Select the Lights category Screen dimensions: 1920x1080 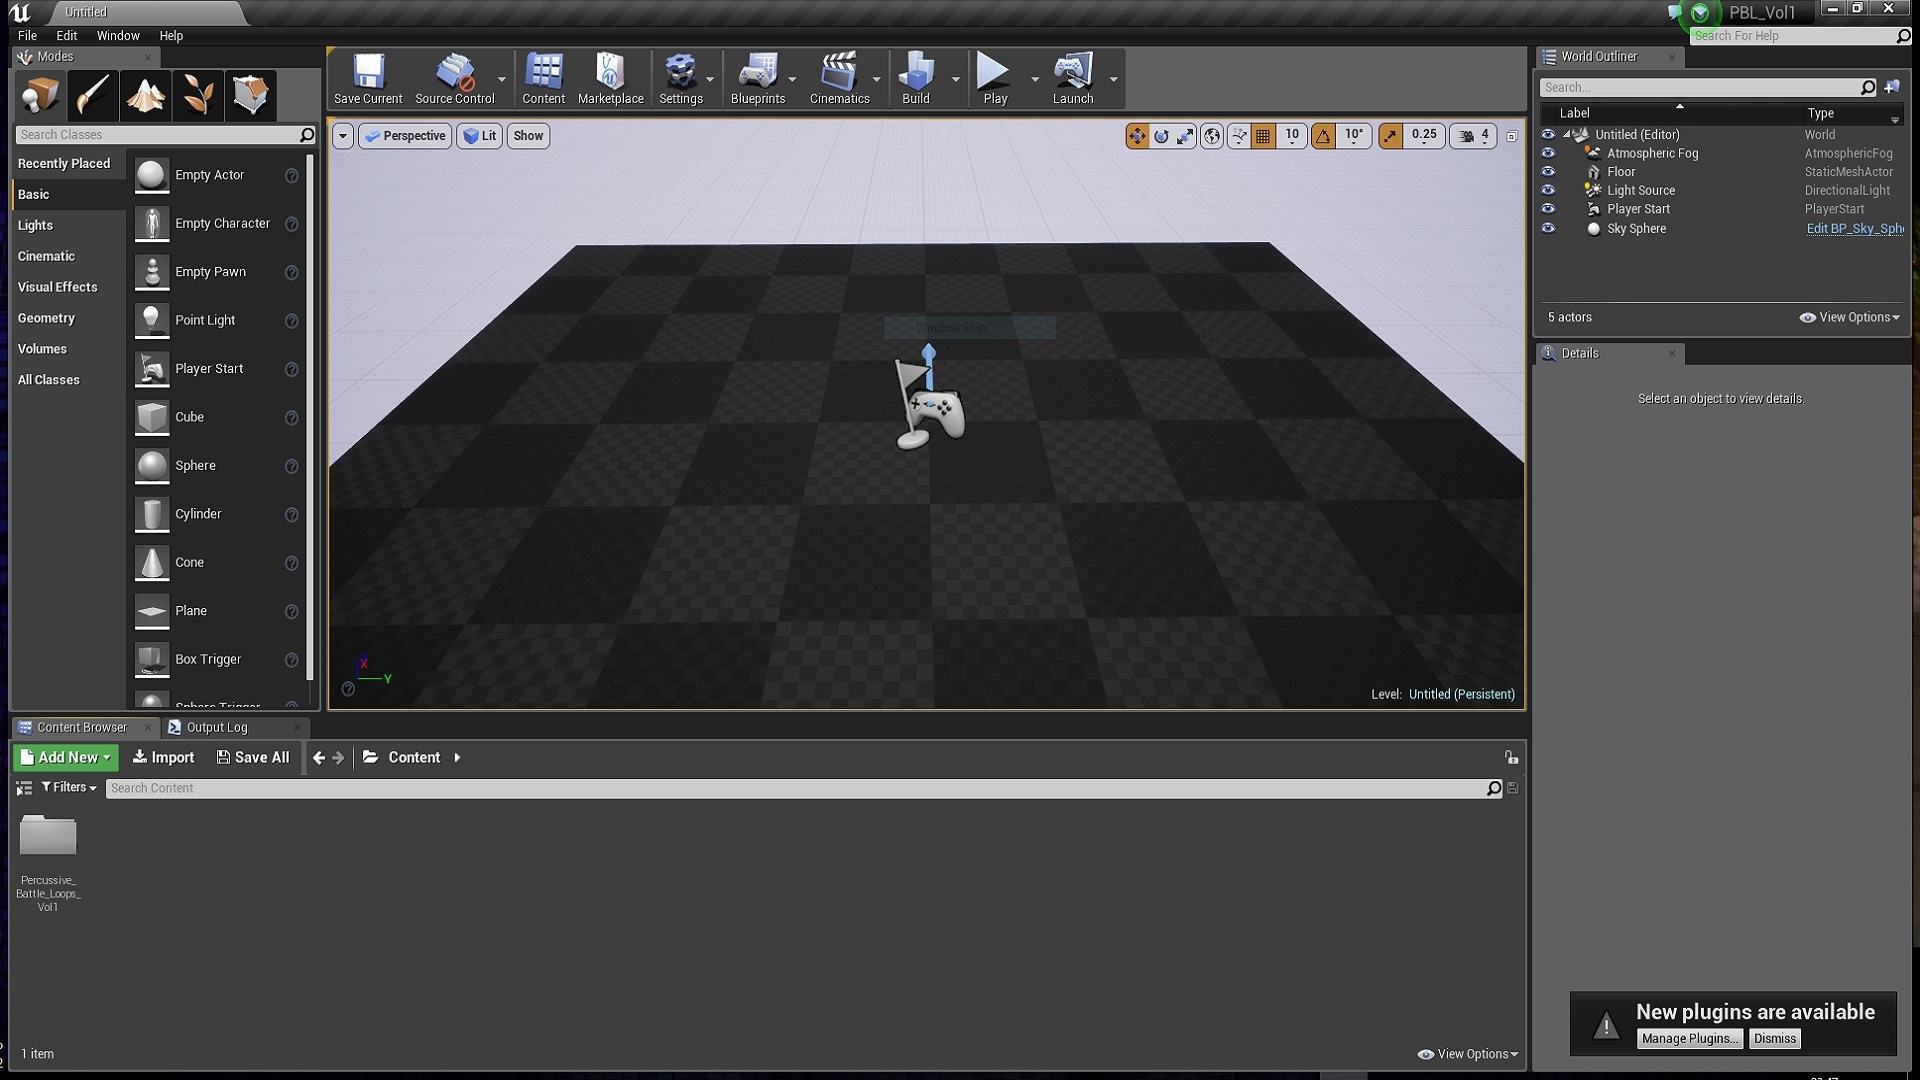pyautogui.click(x=35, y=226)
